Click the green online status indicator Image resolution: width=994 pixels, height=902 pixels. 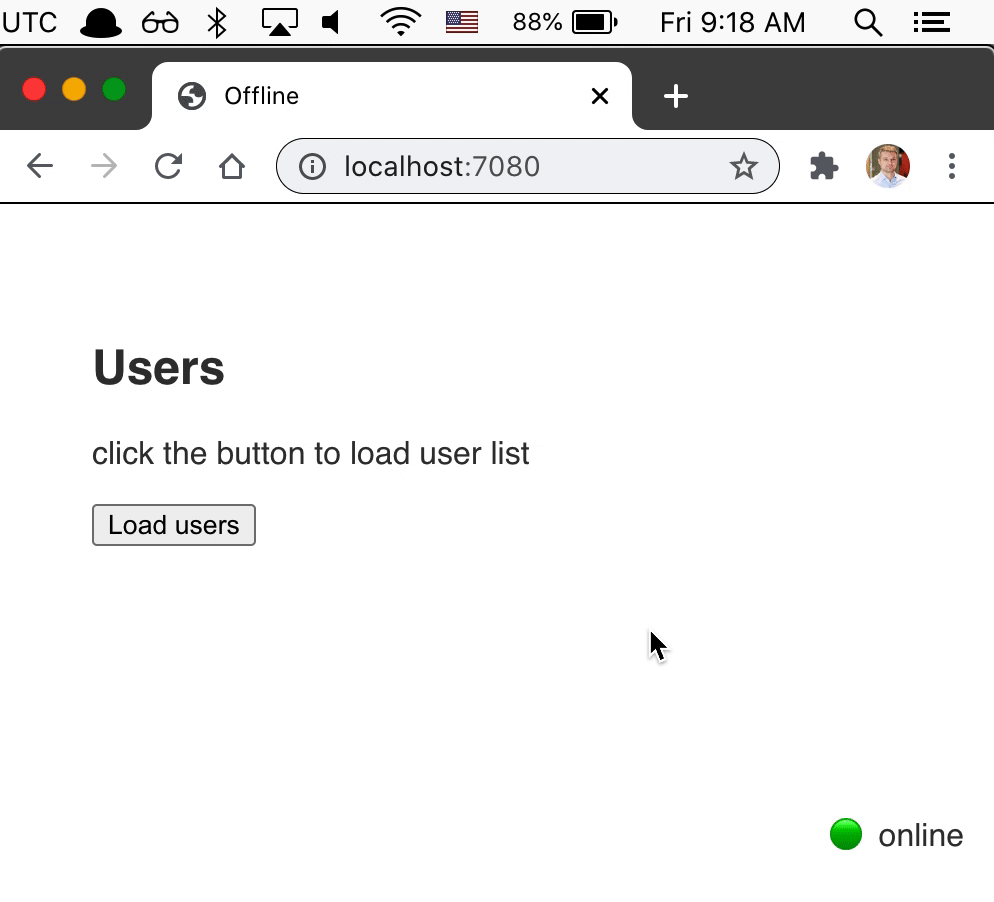pos(846,834)
